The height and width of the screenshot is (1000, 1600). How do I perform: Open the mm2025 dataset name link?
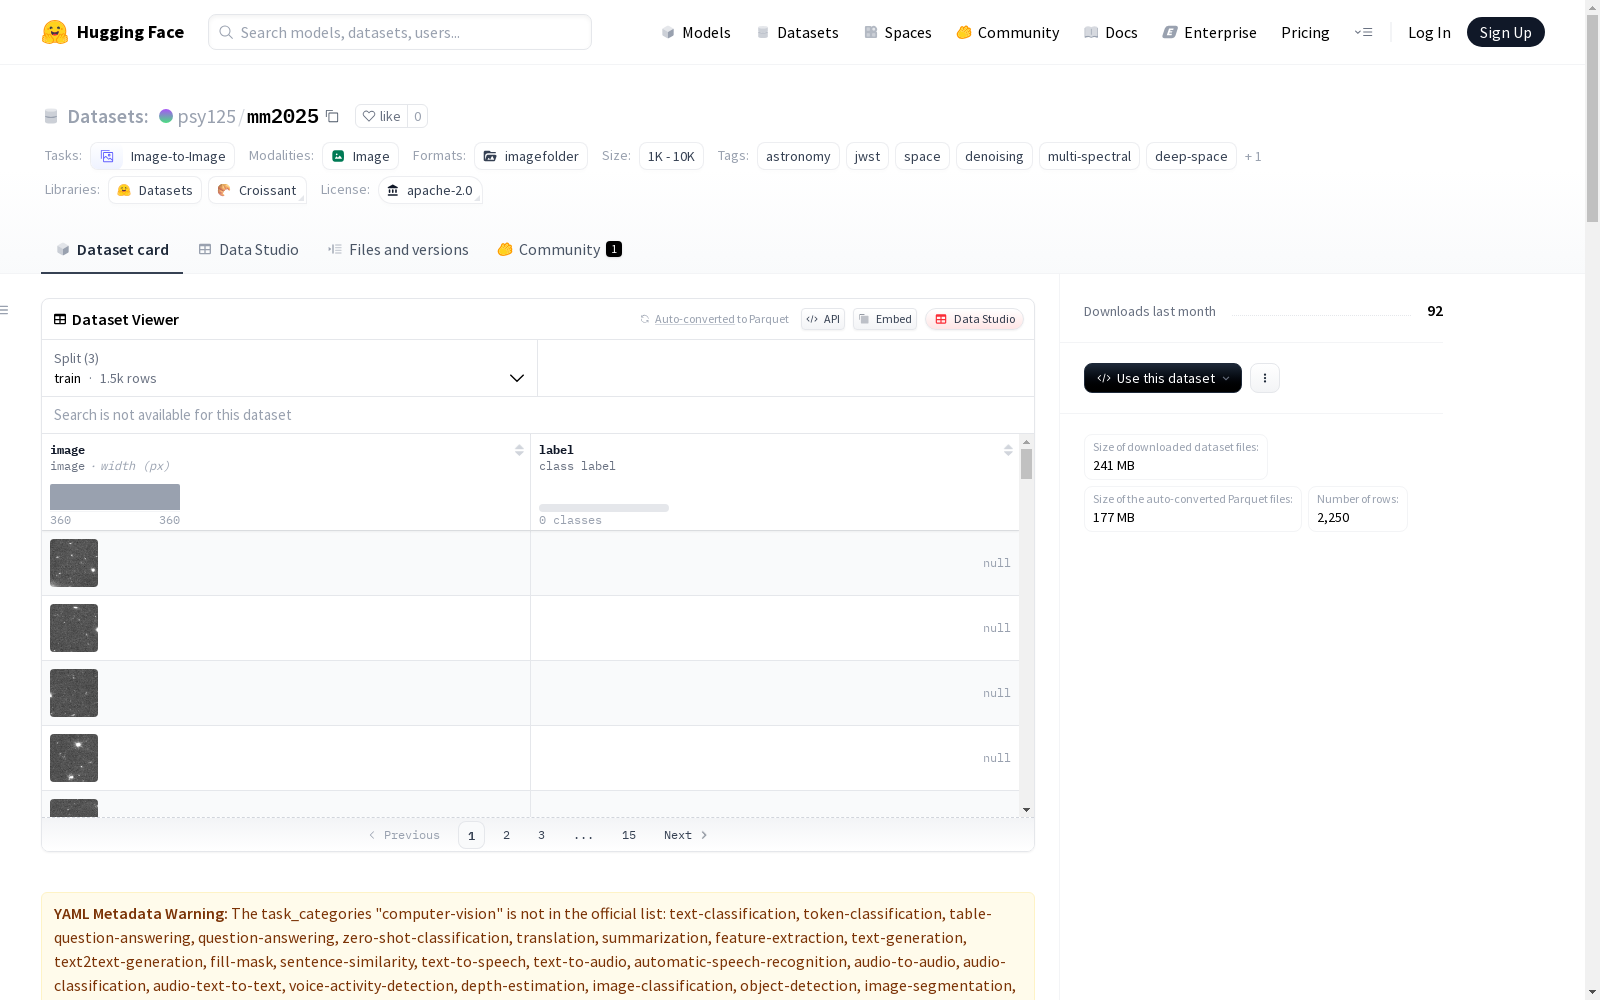tap(283, 116)
